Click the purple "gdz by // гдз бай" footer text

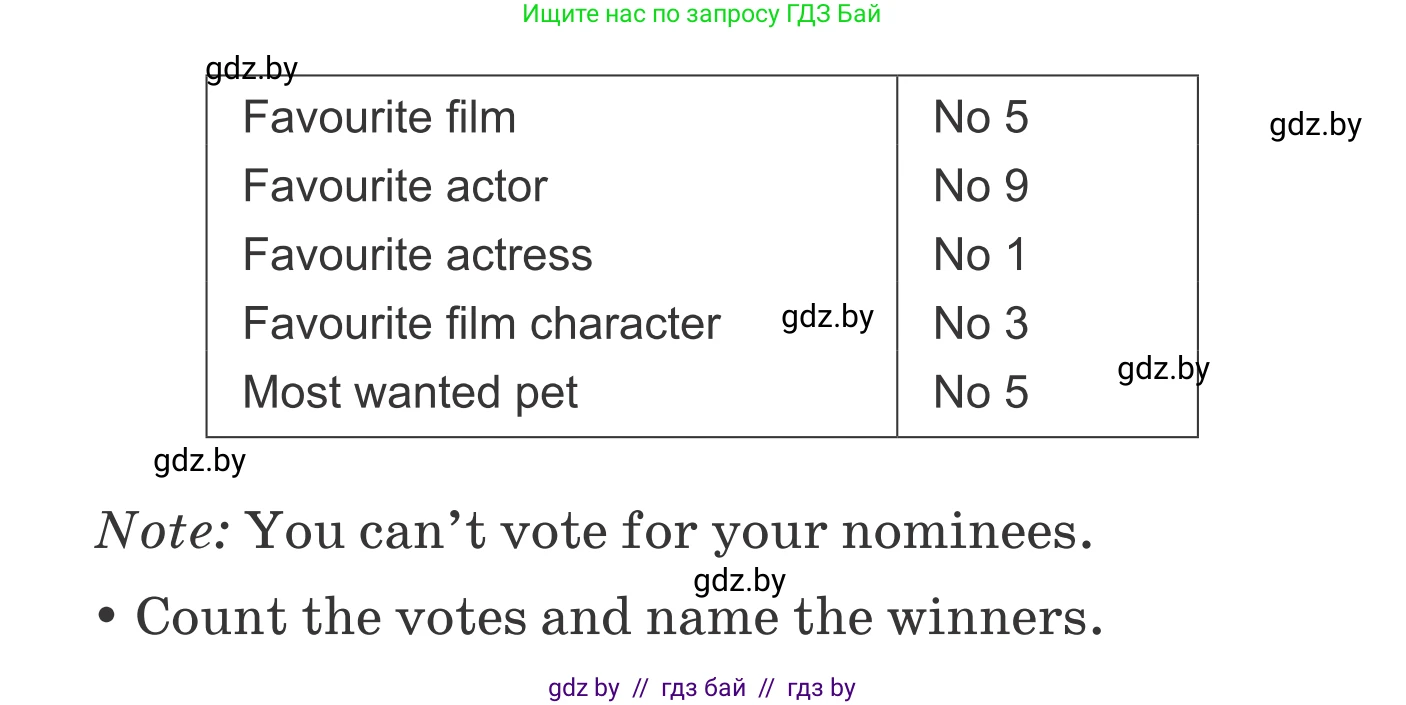701,688
